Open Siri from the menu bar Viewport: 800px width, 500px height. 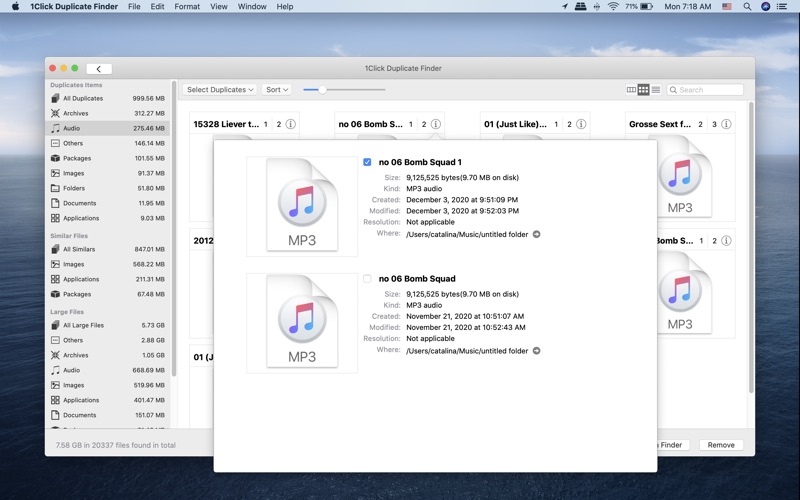(x=765, y=7)
